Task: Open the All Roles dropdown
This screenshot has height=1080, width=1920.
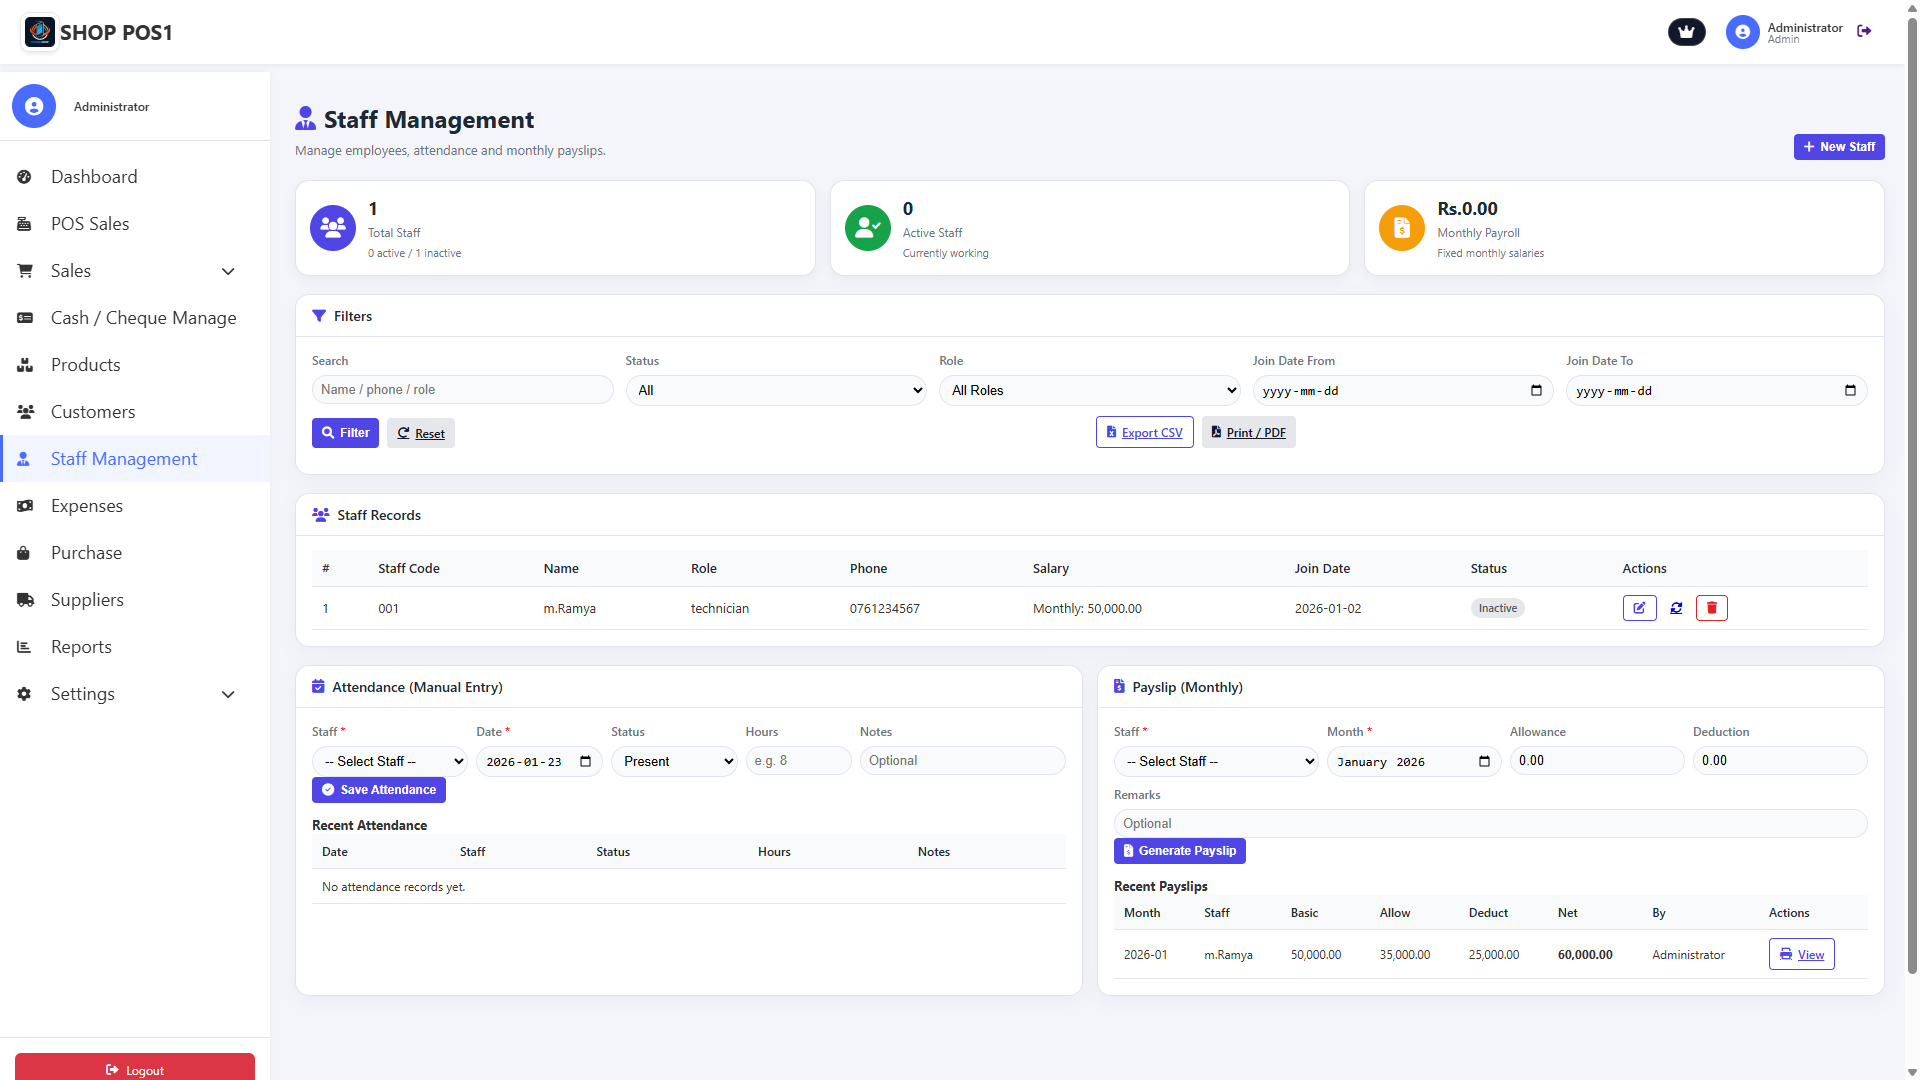Action: click(x=1089, y=391)
